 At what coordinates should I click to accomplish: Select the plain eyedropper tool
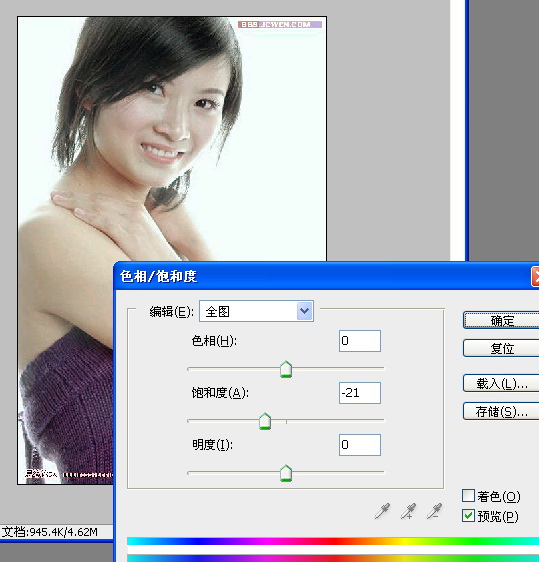pyautogui.click(x=382, y=511)
